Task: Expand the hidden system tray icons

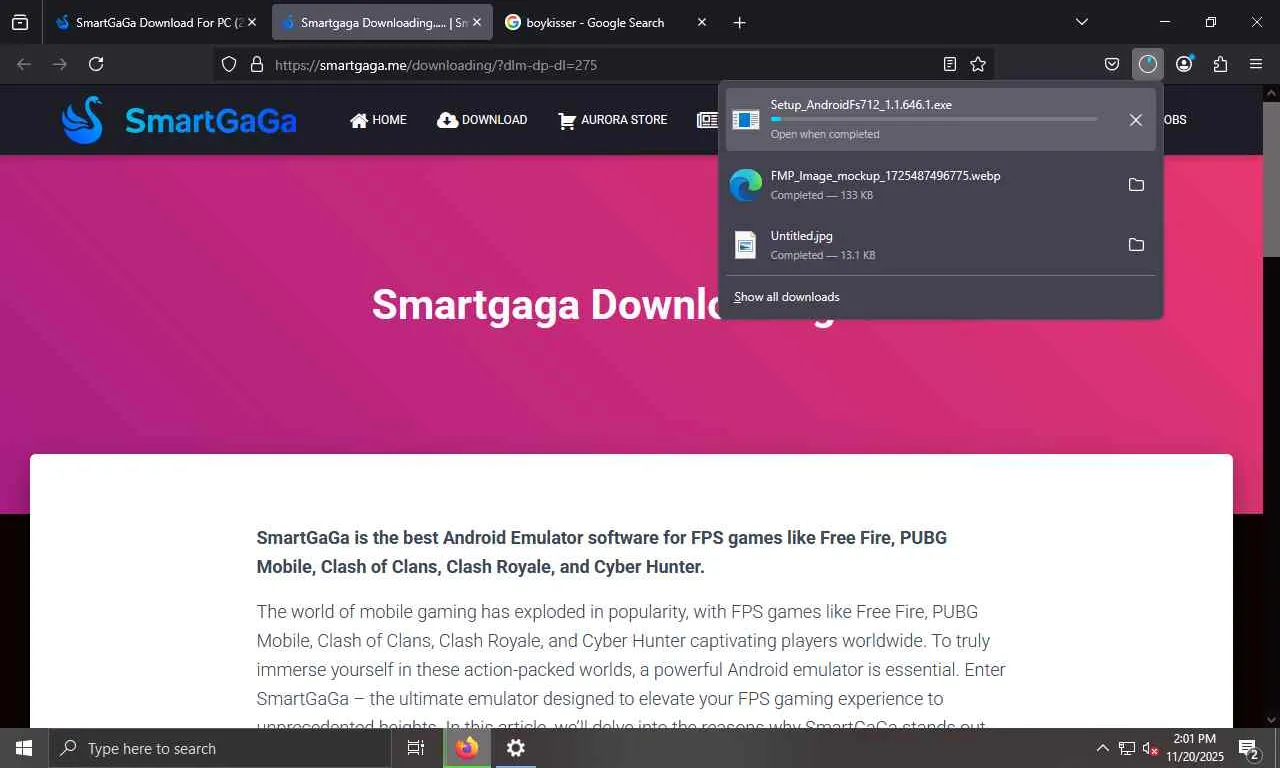Action: pos(1103,748)
